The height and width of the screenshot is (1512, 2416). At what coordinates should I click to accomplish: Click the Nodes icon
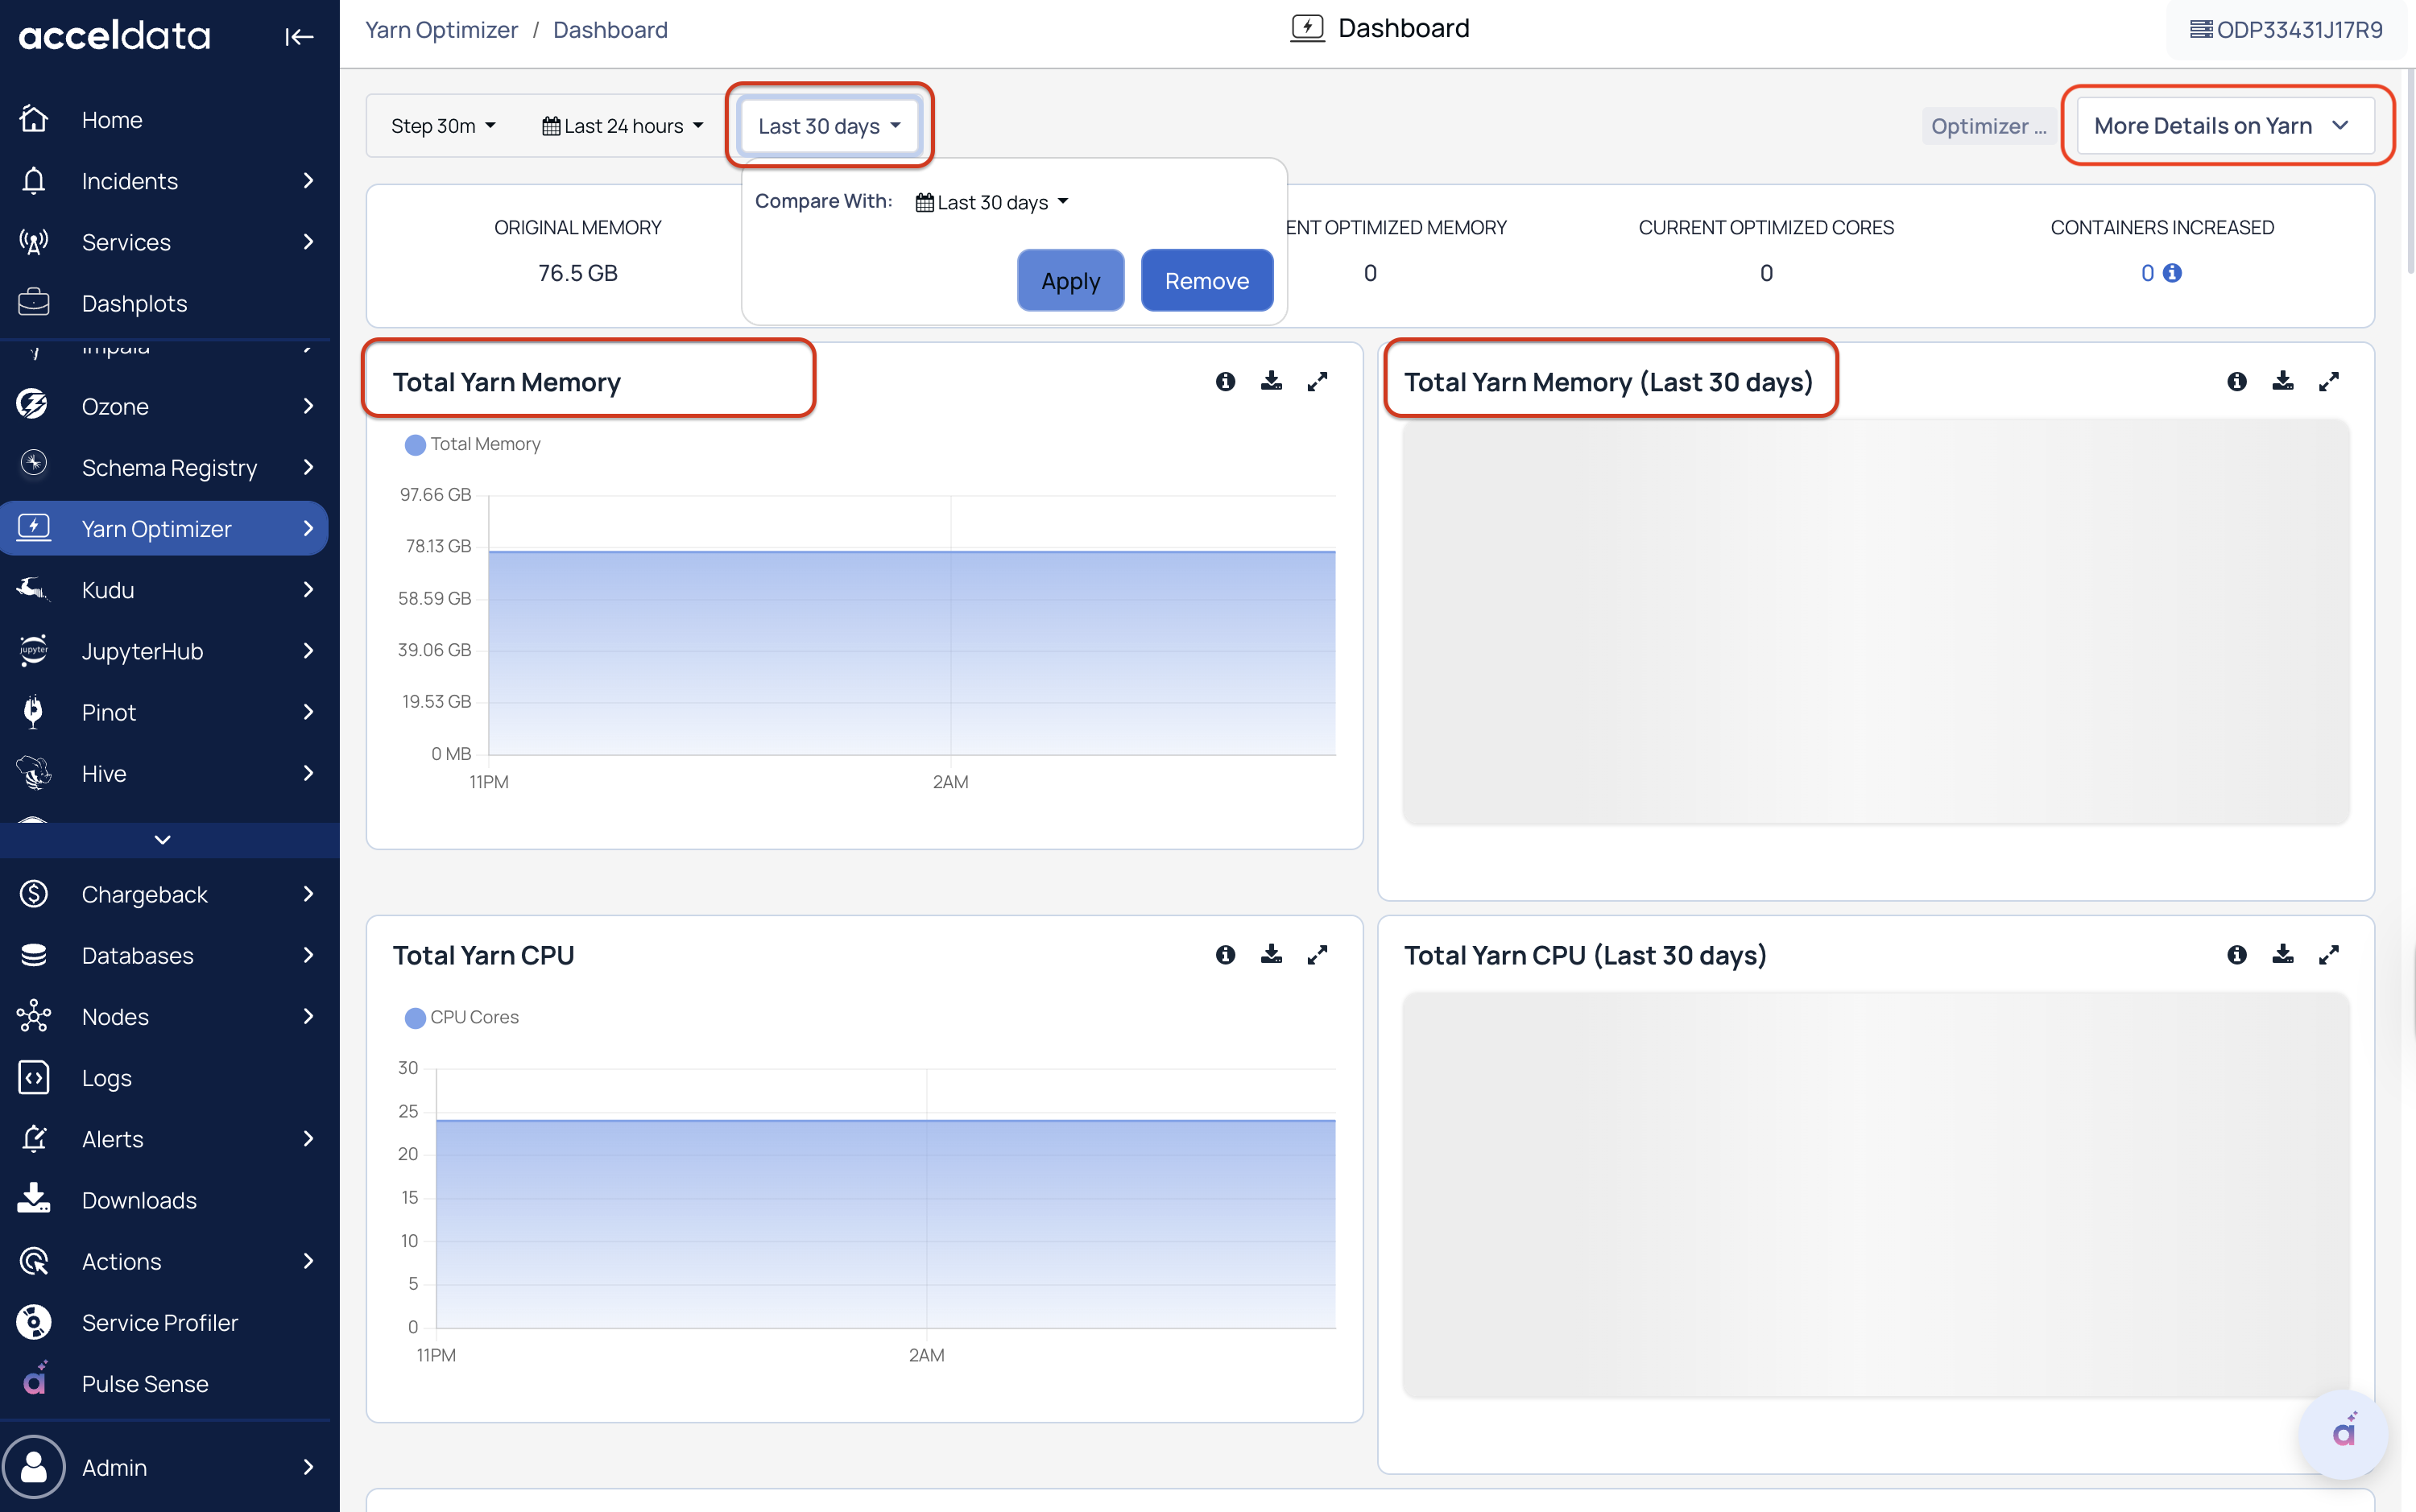[34, 1016]
